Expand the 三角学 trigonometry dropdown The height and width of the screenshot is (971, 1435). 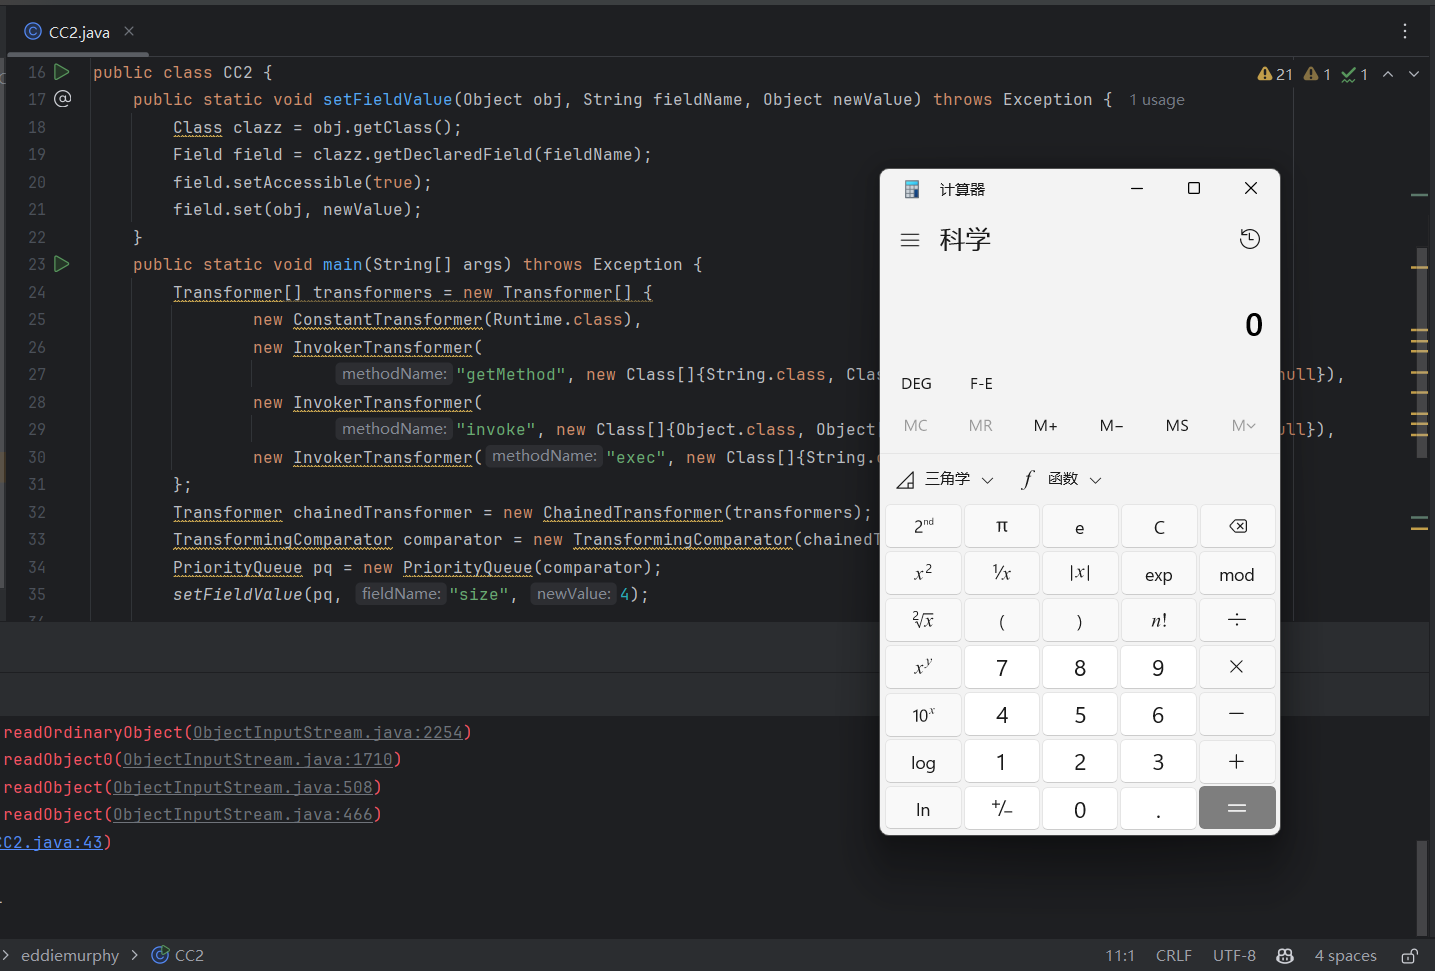[945, 480]
